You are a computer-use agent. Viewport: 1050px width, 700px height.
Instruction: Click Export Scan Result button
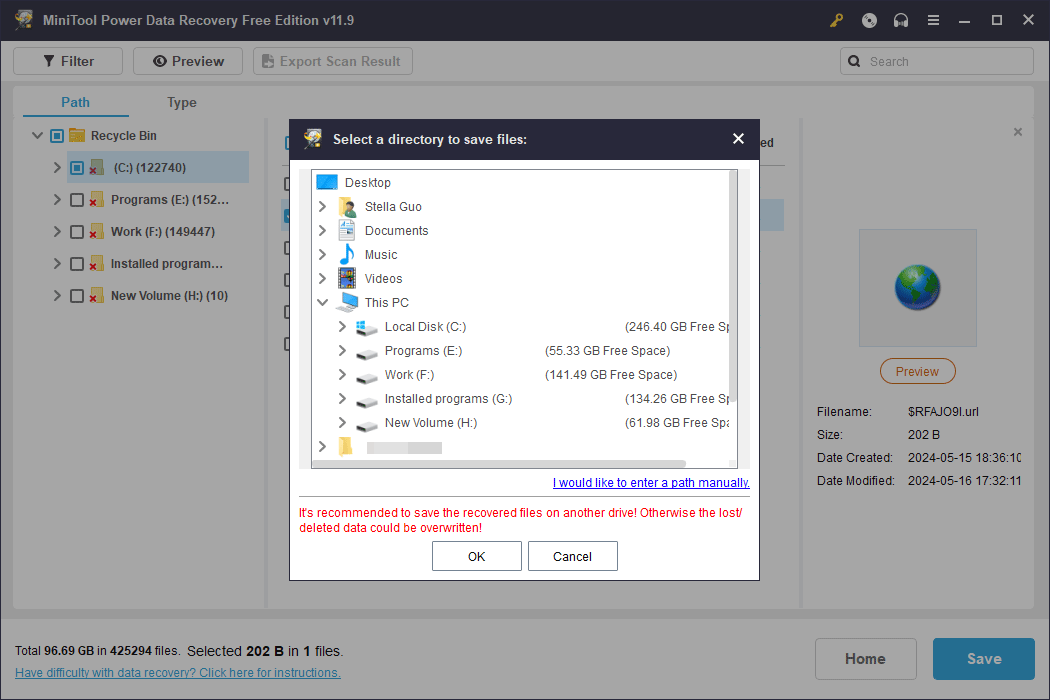(332, 61)
